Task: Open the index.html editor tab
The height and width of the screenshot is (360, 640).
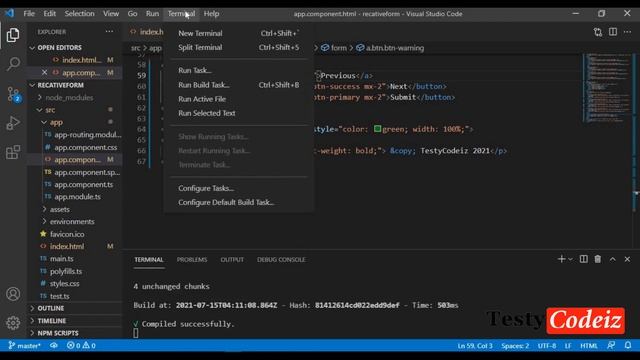Action: pyautogui.click(x=146, y=32)
